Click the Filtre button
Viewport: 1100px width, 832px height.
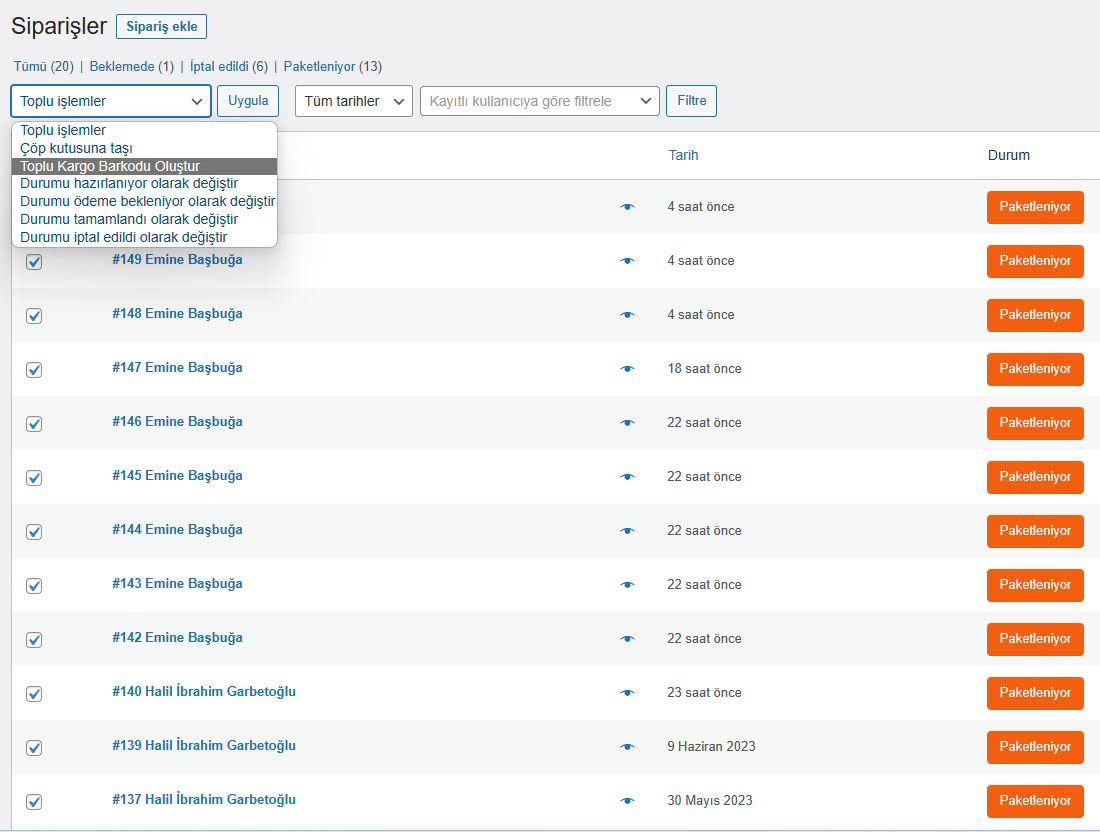click(x=691, y=100)
